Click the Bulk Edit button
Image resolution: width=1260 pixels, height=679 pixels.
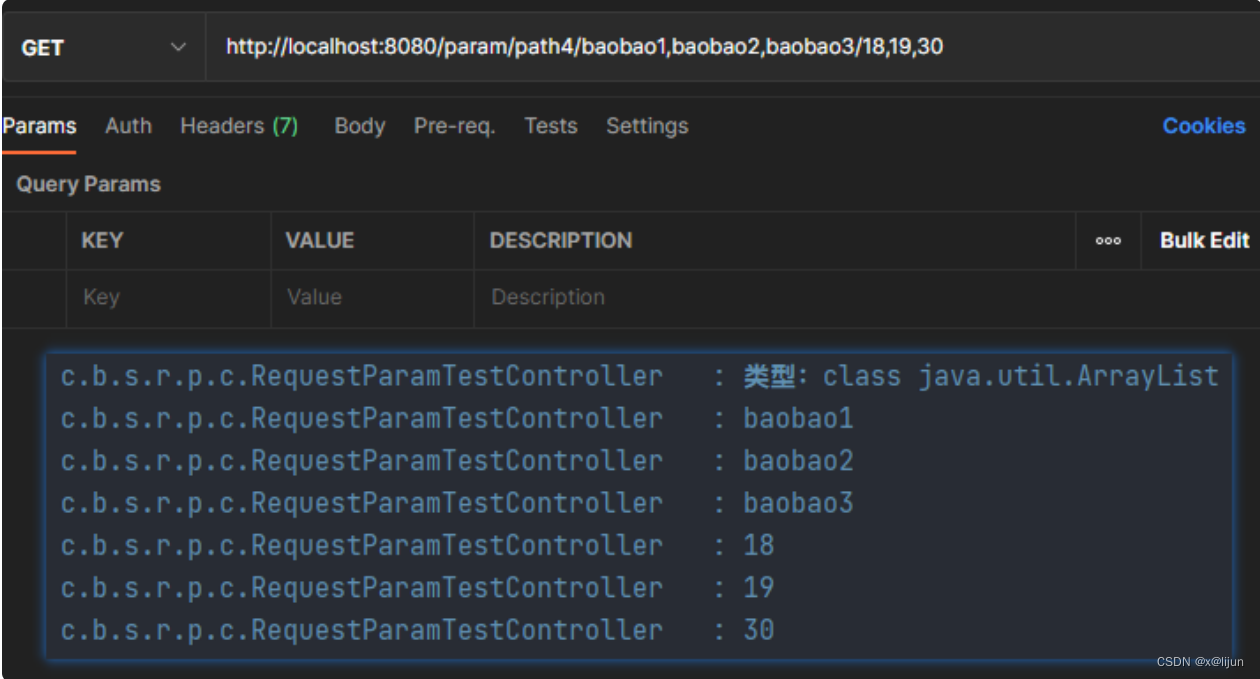pos(1204,240)
